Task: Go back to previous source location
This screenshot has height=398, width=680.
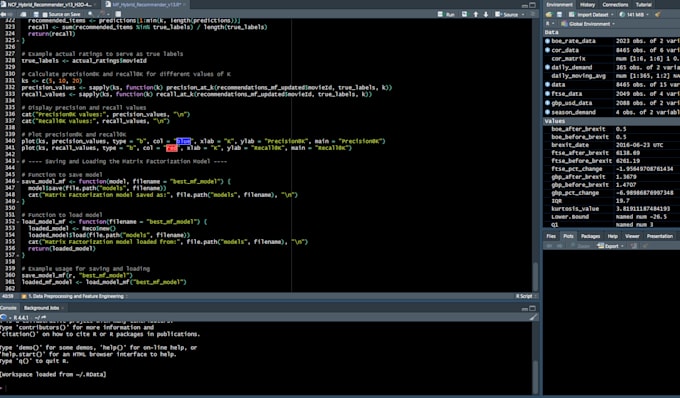Action: pos(4,14)
